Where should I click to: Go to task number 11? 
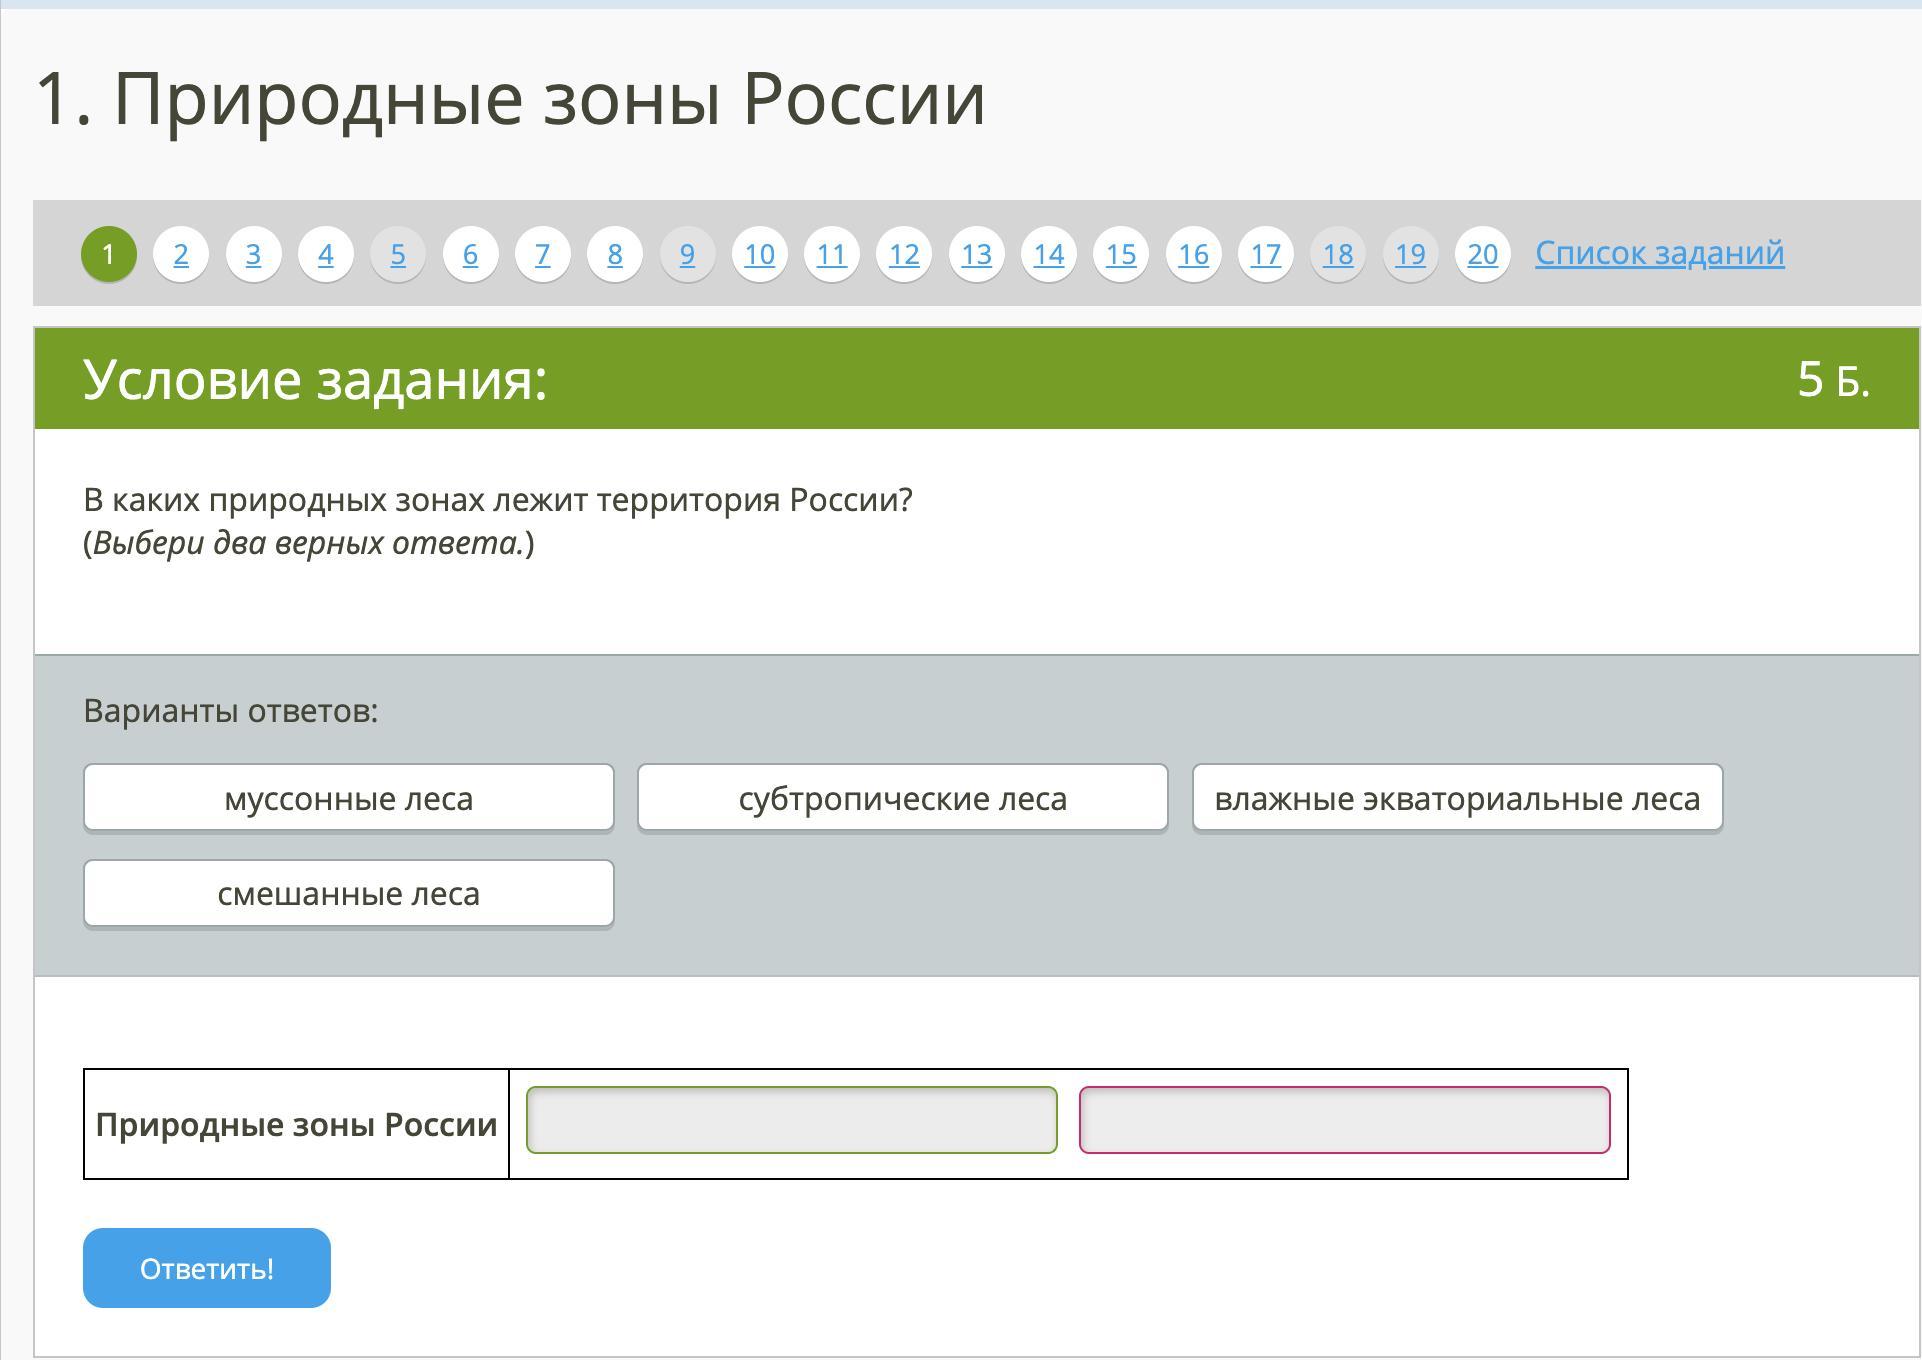[831, 254]
